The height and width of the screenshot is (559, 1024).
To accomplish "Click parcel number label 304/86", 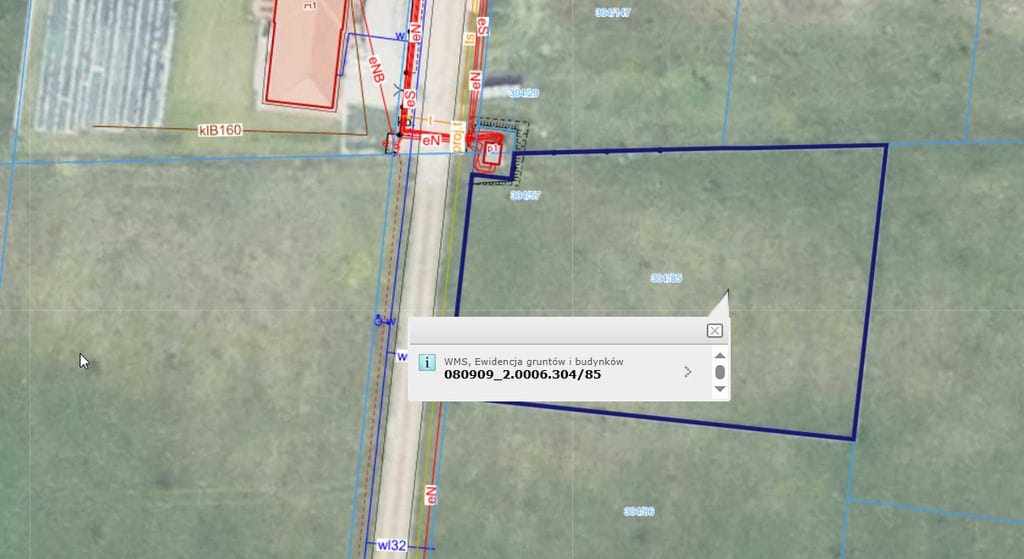I will (639, 511).
